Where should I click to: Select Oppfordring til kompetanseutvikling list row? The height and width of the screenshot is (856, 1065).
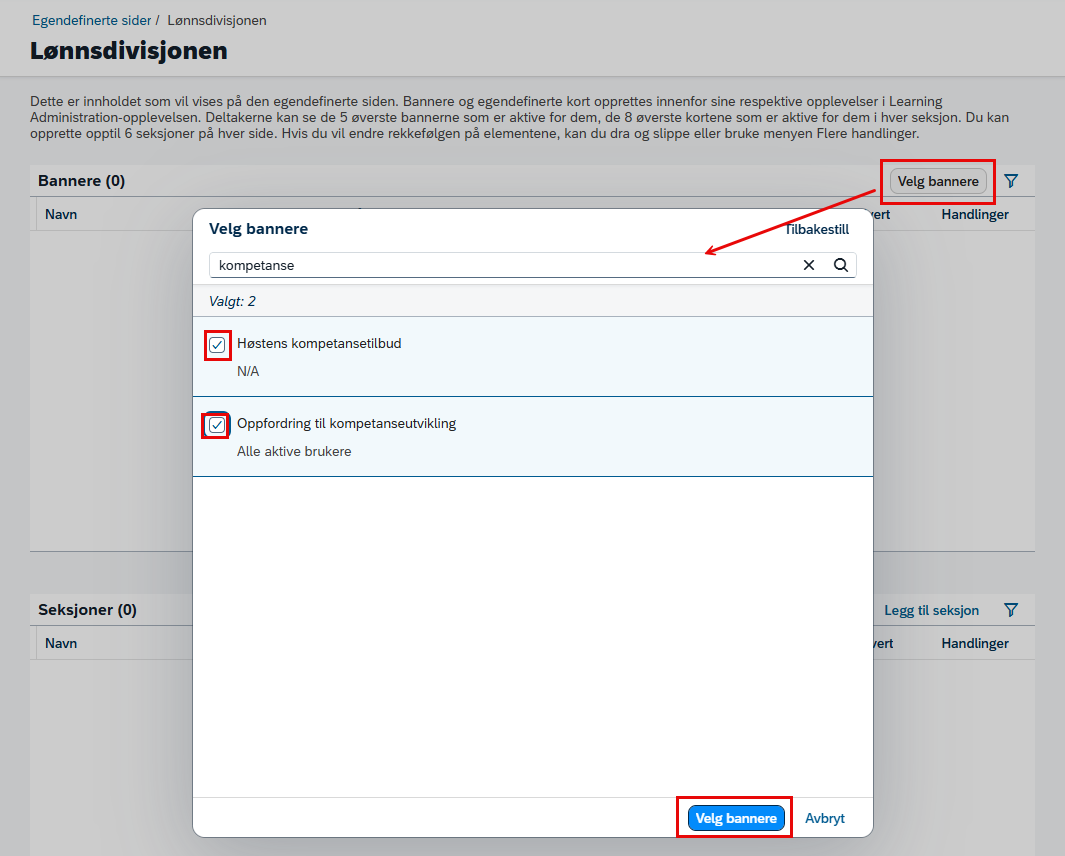pos(532,437)
